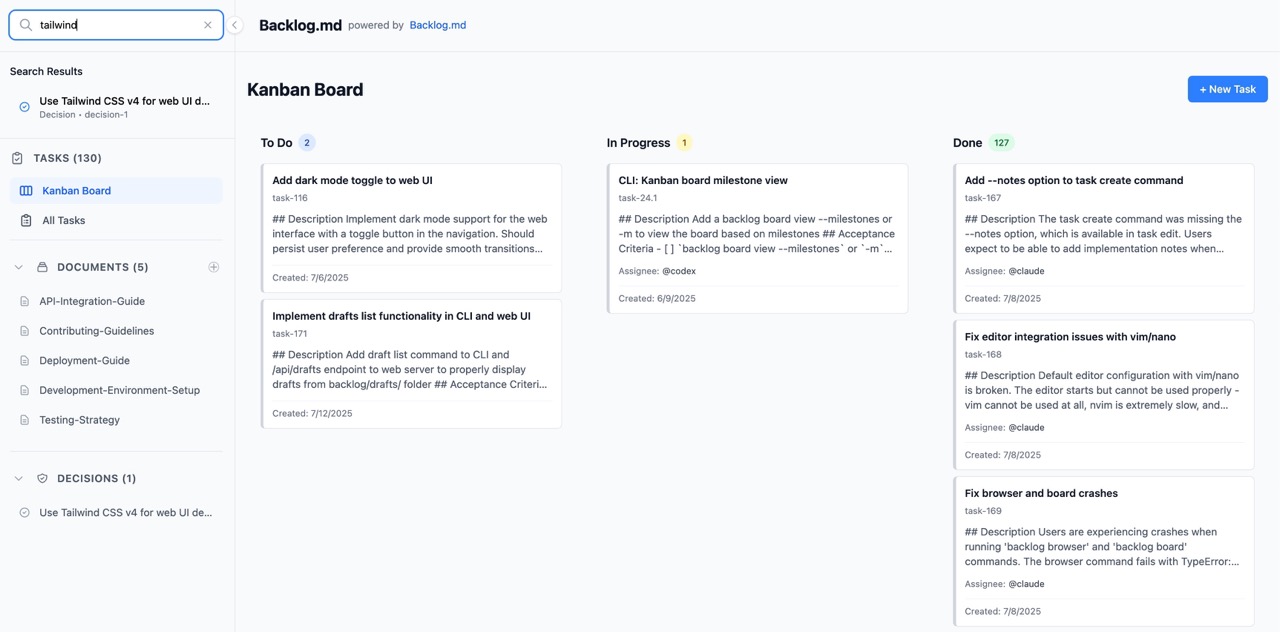Click the Deployment-Guide file icon
Viewport: 1280px width, 632px height.
(x=22, y=360)
